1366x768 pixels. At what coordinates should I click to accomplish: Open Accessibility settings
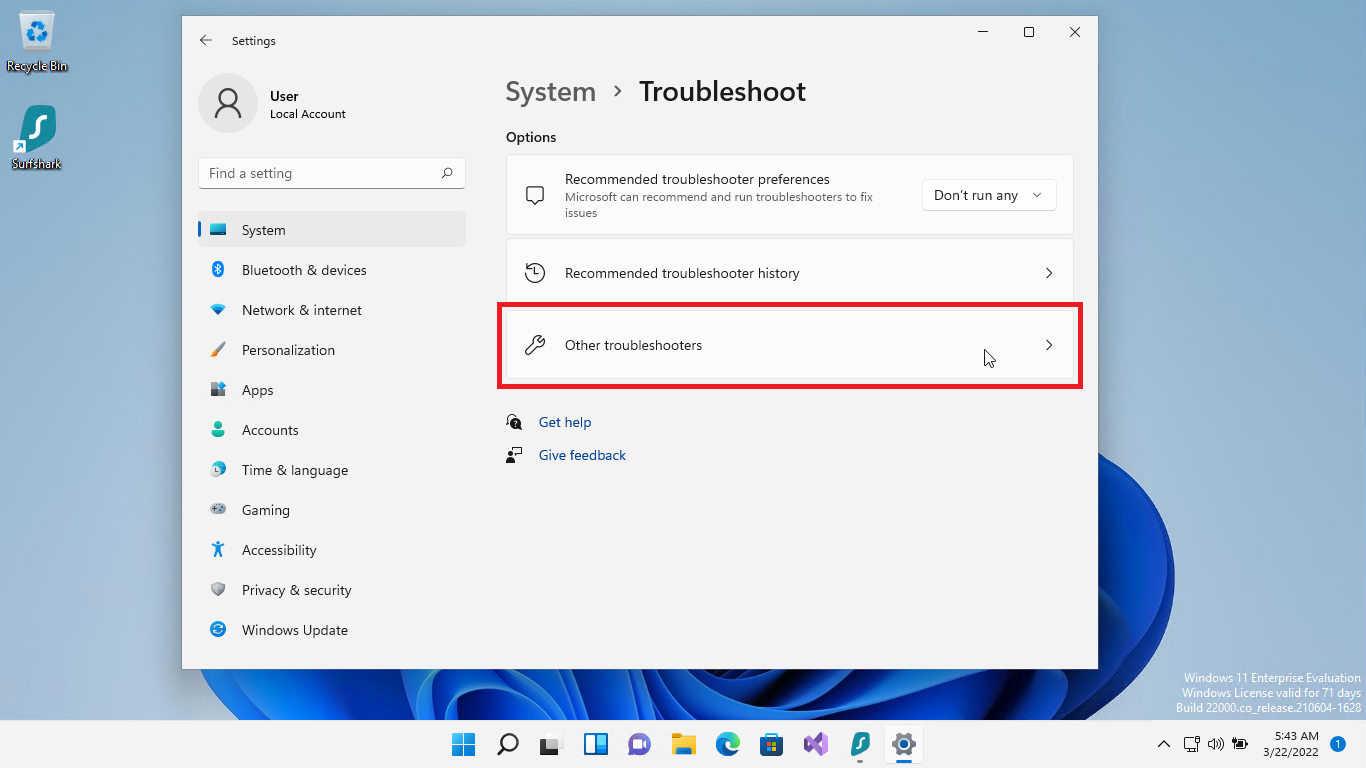(x=332, y=550)
